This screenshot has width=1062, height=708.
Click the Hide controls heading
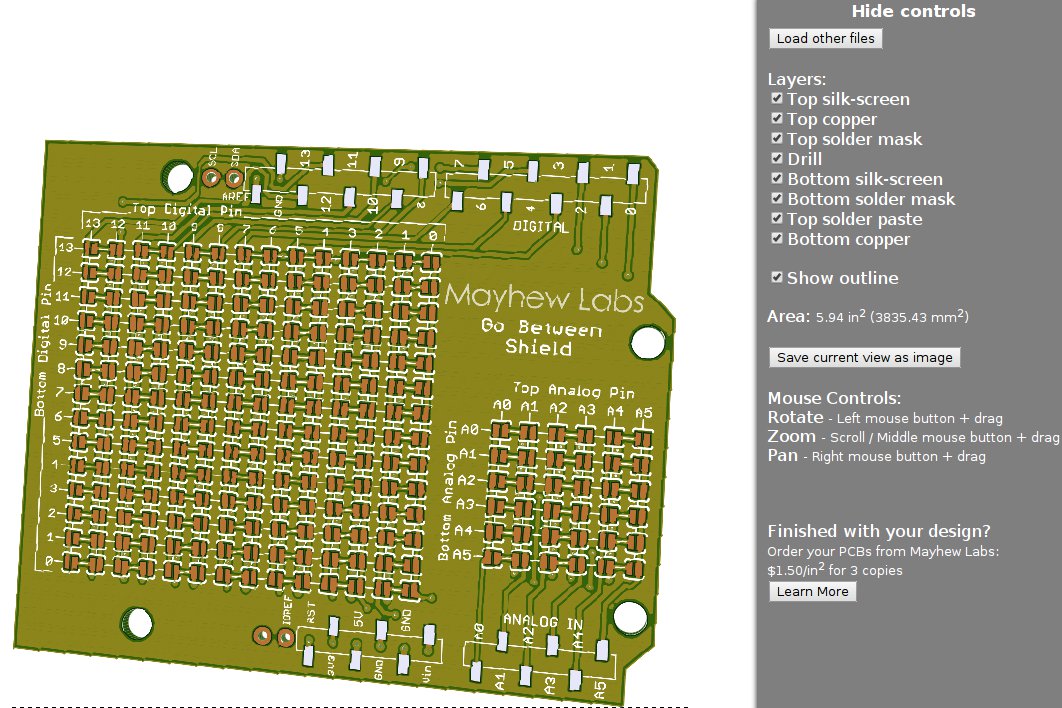pos(913,11)
